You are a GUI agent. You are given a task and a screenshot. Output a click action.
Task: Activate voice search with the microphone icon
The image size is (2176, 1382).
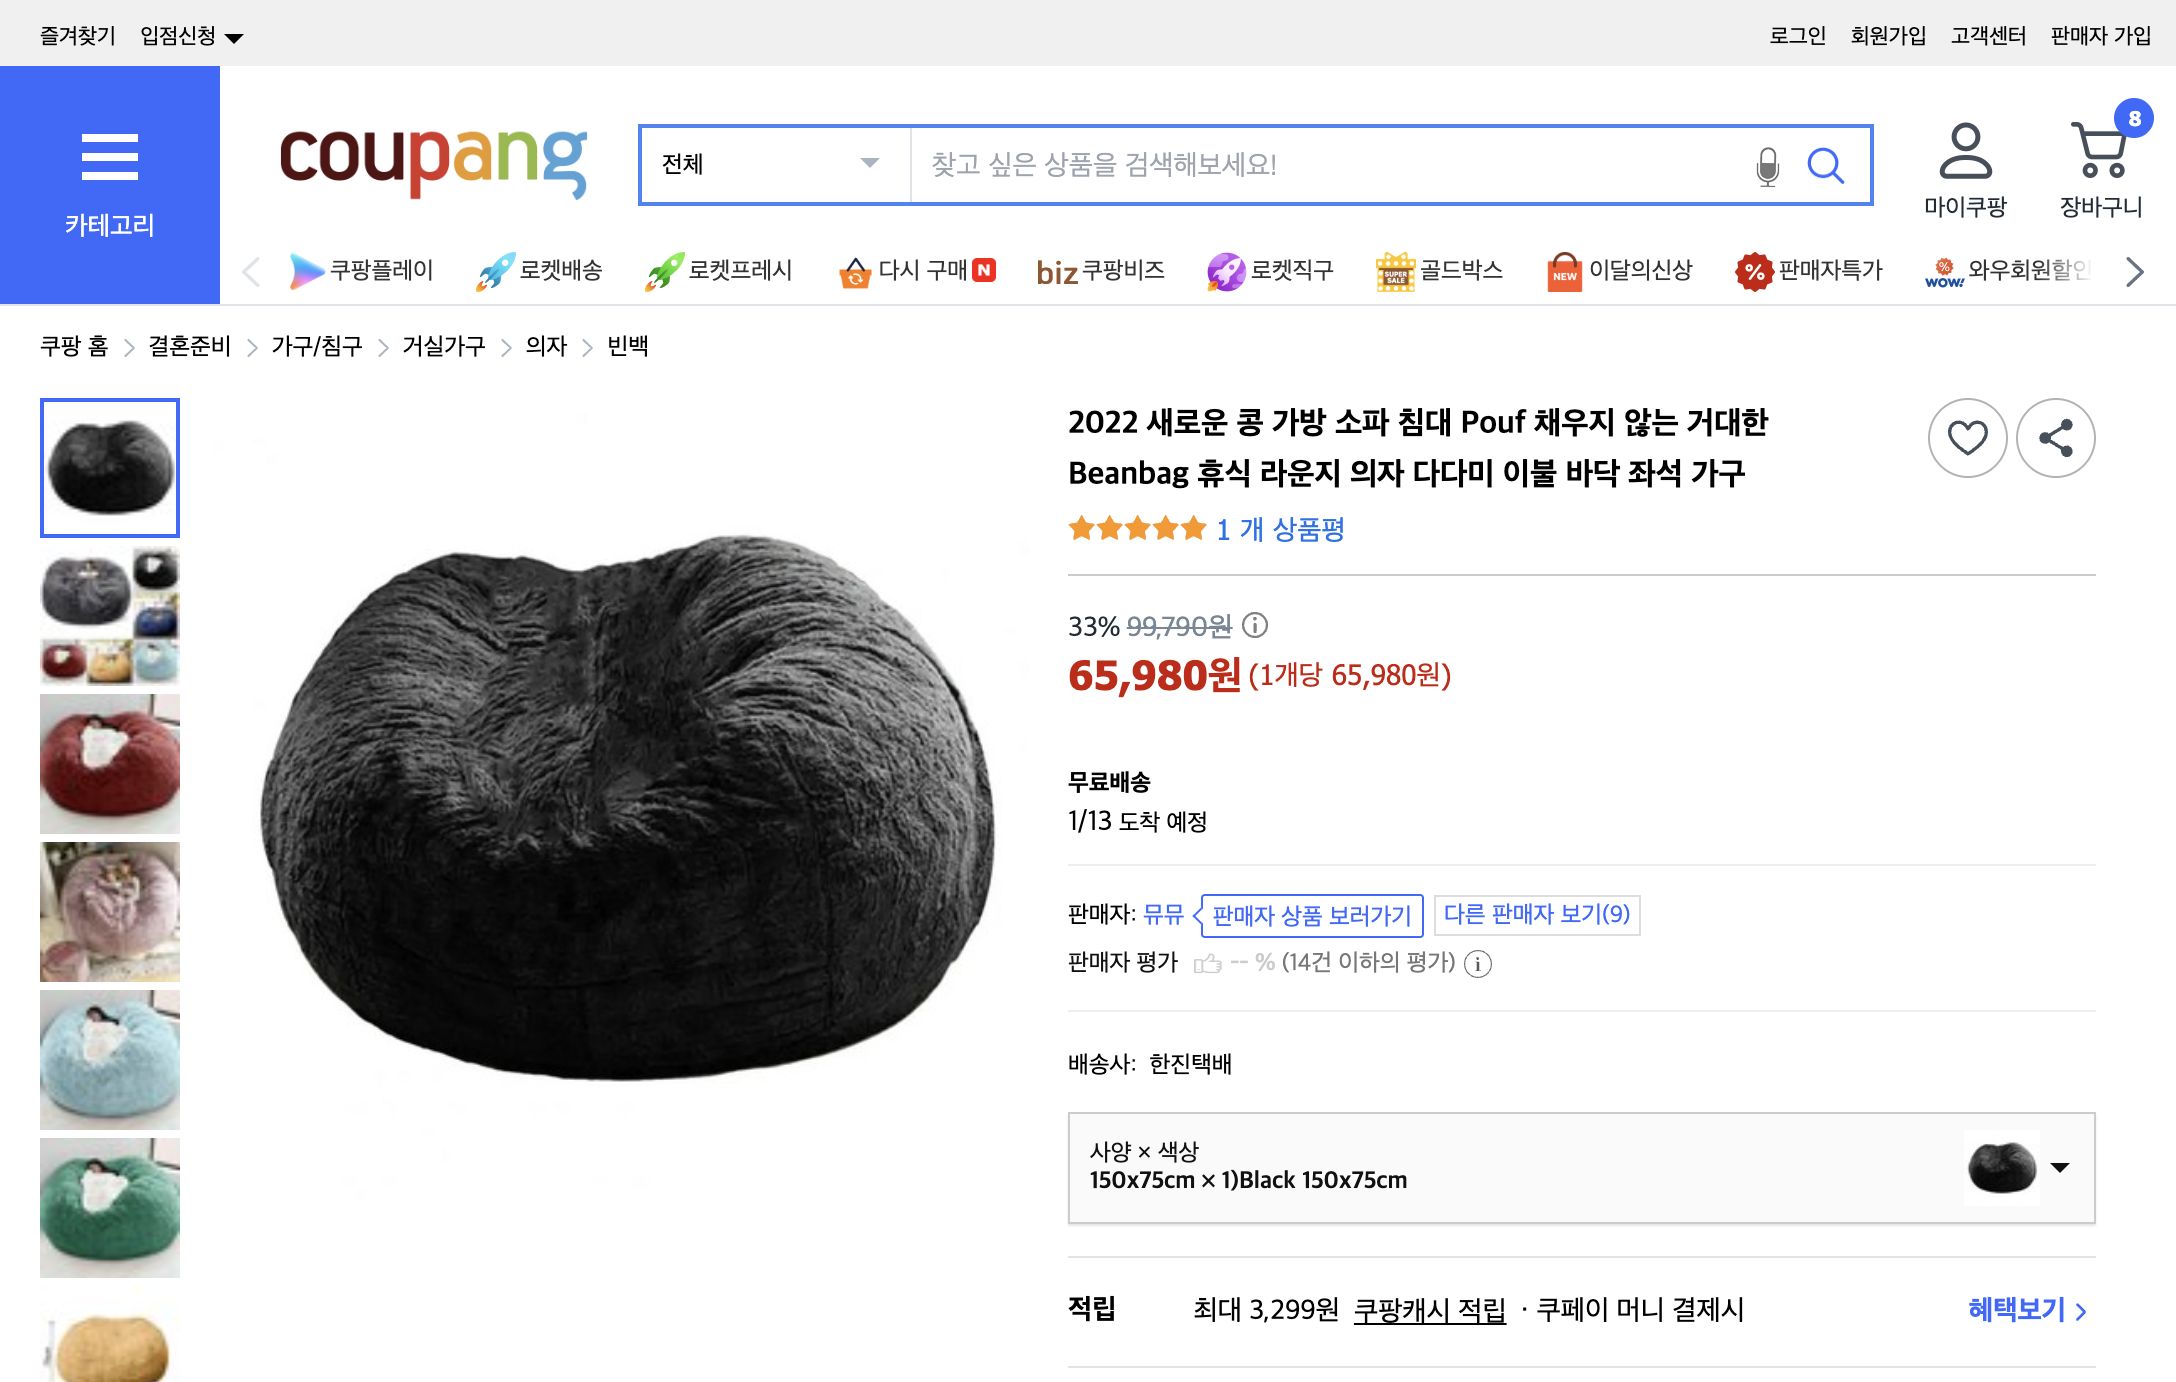click(1766, 165)
